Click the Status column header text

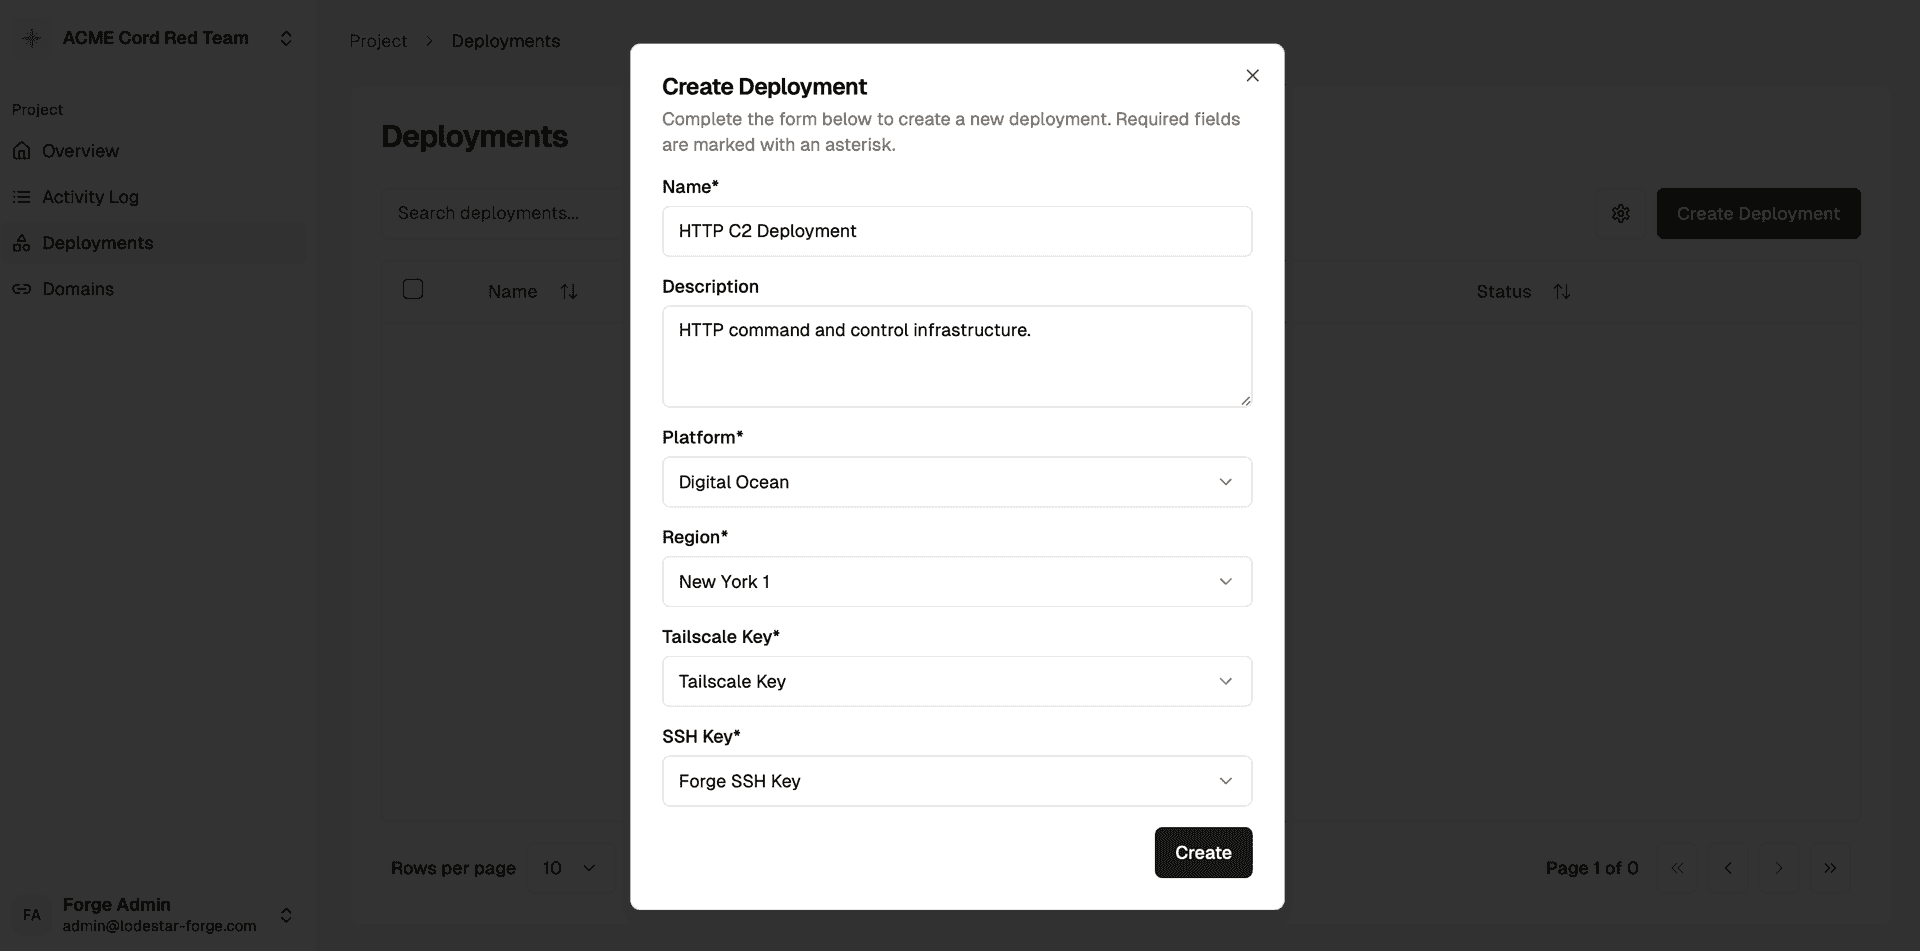click(1503, 291)
